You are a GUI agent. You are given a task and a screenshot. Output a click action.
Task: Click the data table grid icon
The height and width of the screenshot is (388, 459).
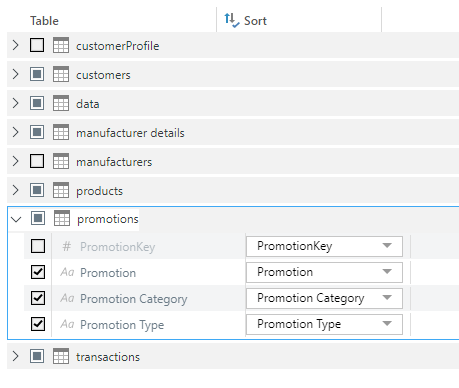(61, 103)
